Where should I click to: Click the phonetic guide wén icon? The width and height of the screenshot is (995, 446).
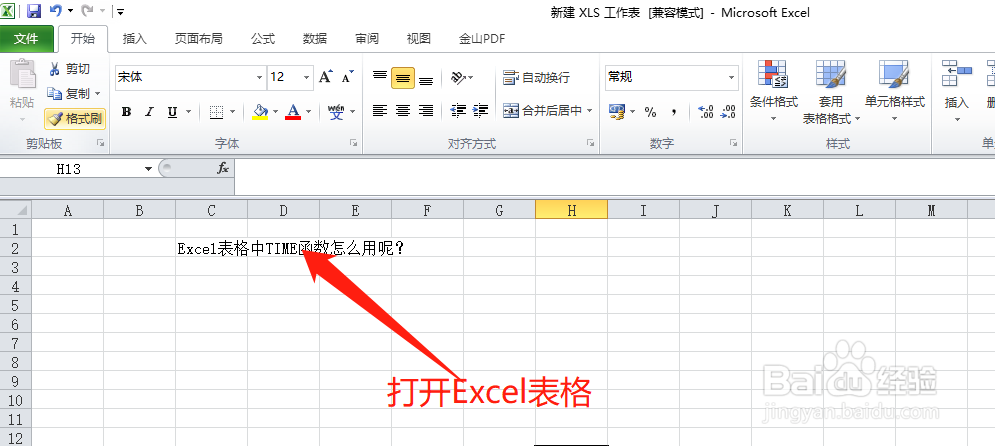336,112
